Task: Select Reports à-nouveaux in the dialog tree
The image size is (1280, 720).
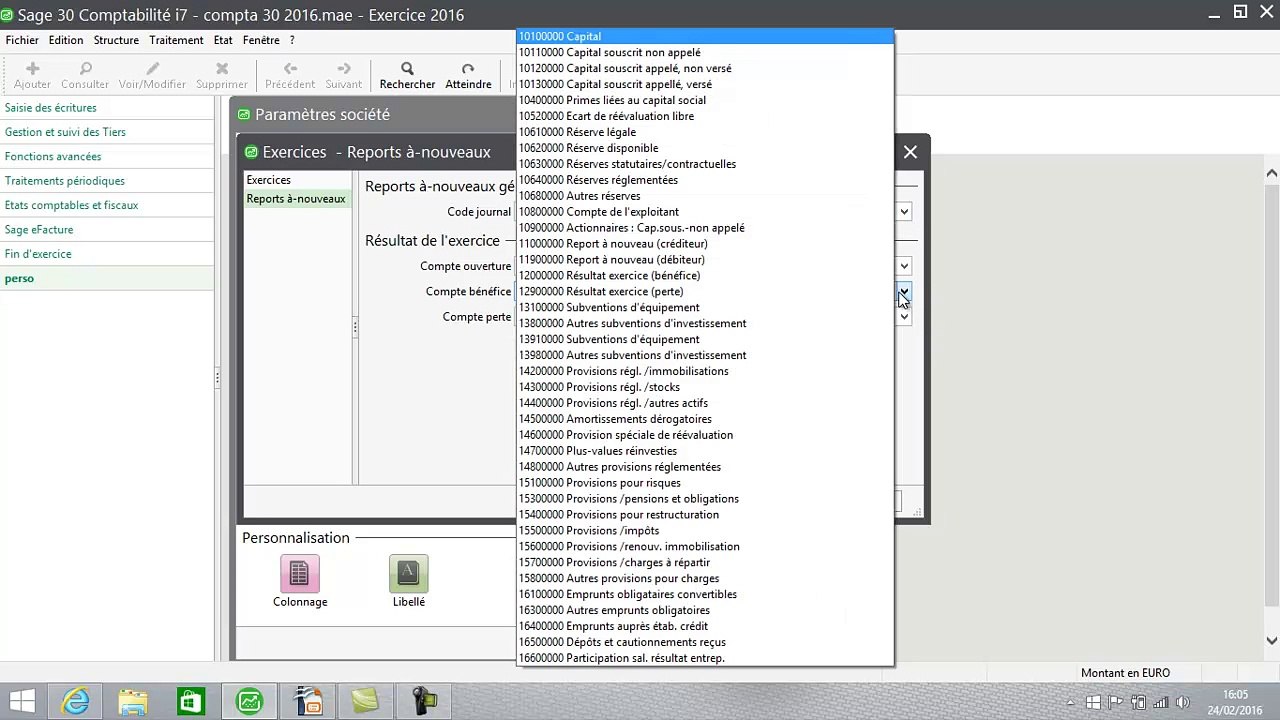Action: [x=296, y=199]
